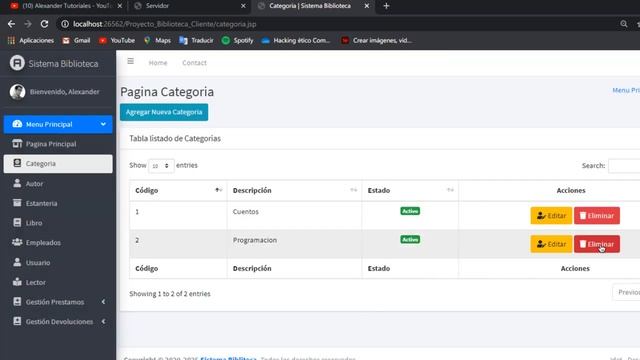Reload the page with refresh icon
The width and height of the screenshot is (640, 360).
[44, 24]
